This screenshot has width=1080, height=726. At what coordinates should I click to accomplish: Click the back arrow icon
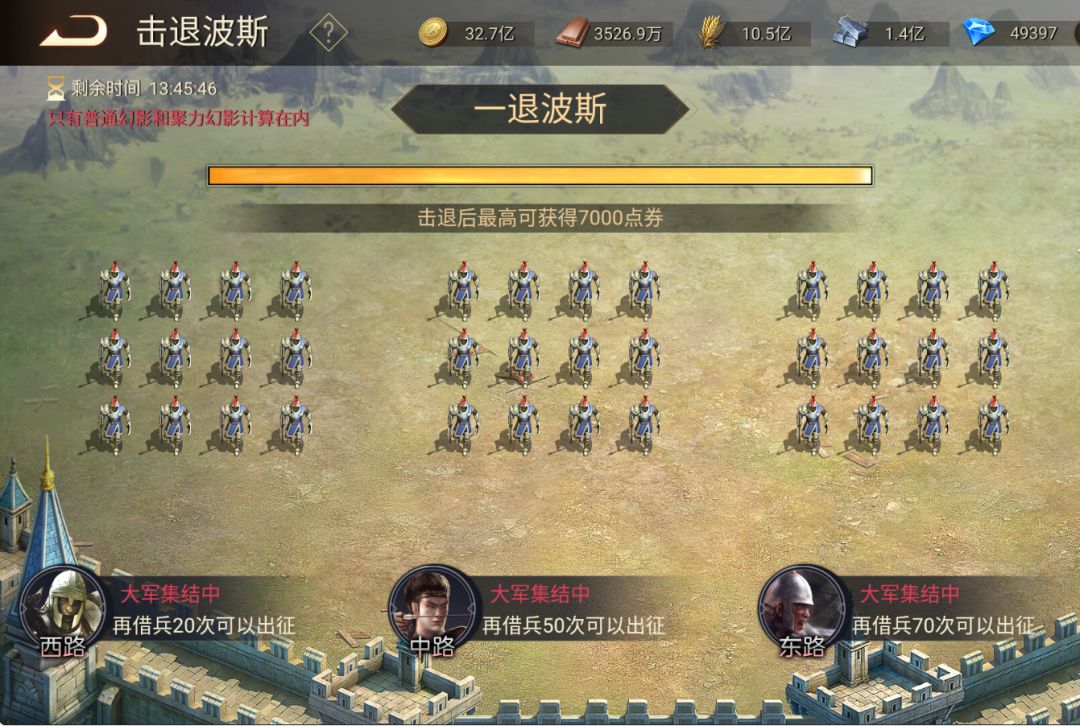pyautogui.click(x=74, y=32)
